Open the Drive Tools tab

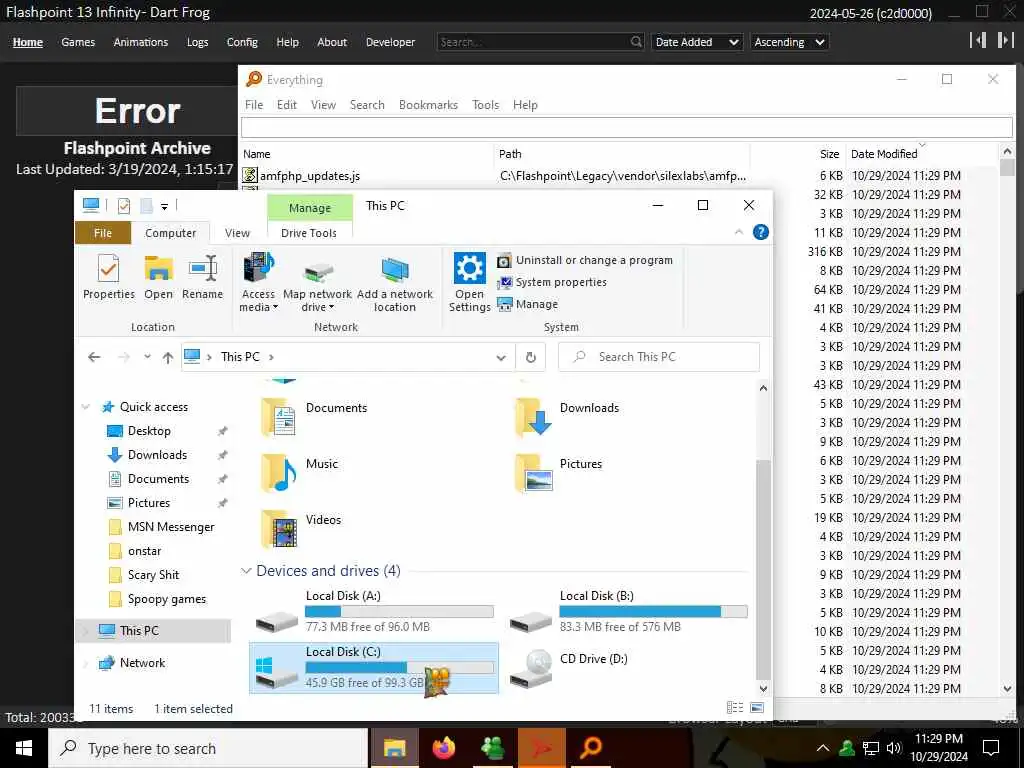(309, 233)
